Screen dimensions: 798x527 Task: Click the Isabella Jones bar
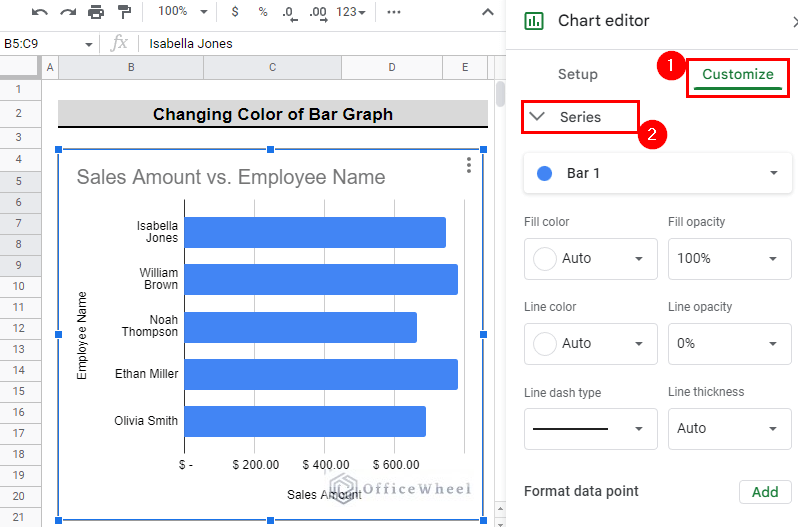pos(315,232)
